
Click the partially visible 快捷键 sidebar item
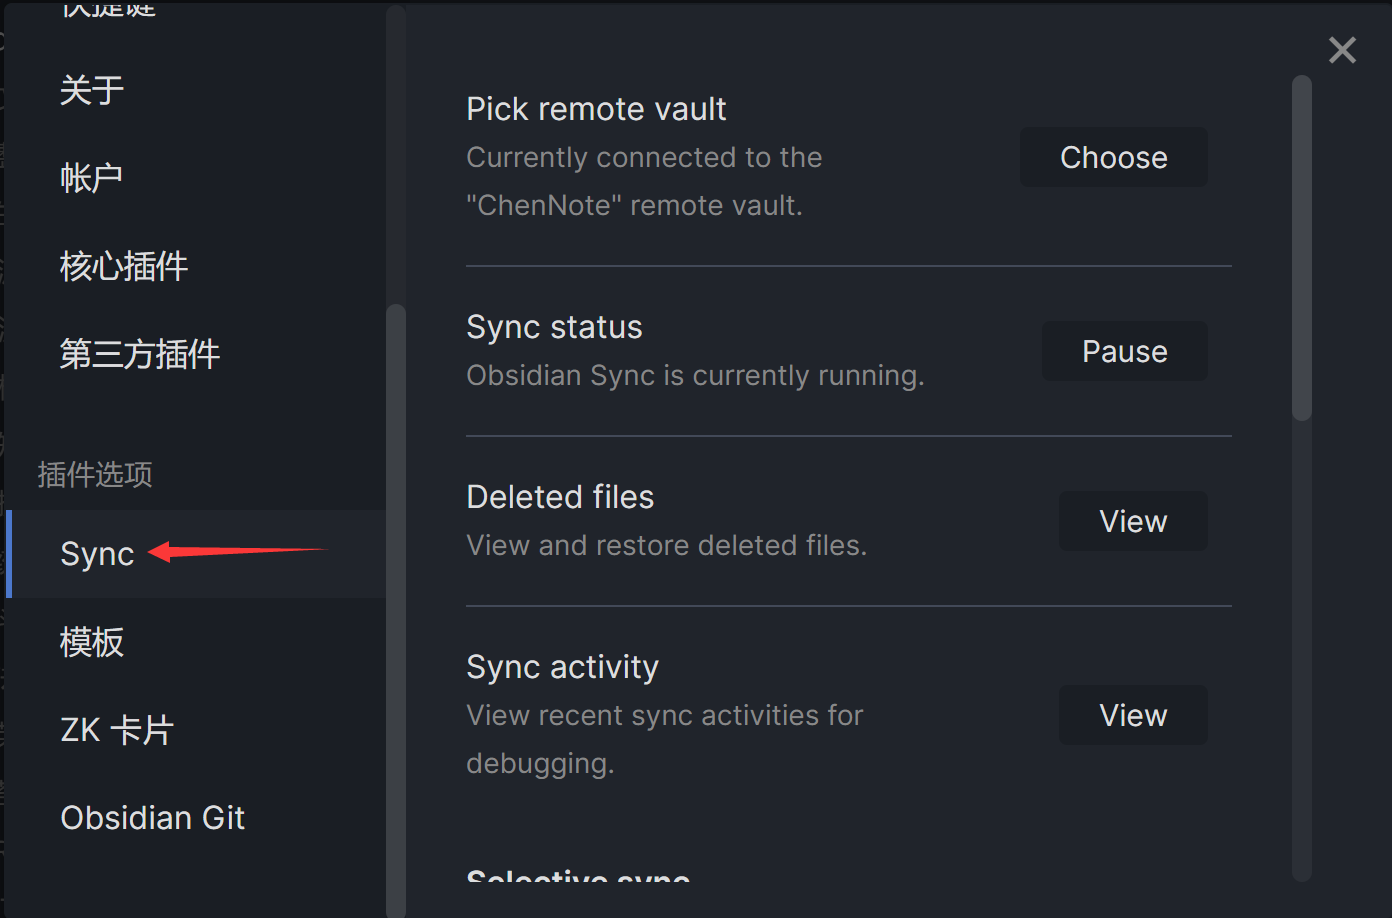(x=108, y=10)
